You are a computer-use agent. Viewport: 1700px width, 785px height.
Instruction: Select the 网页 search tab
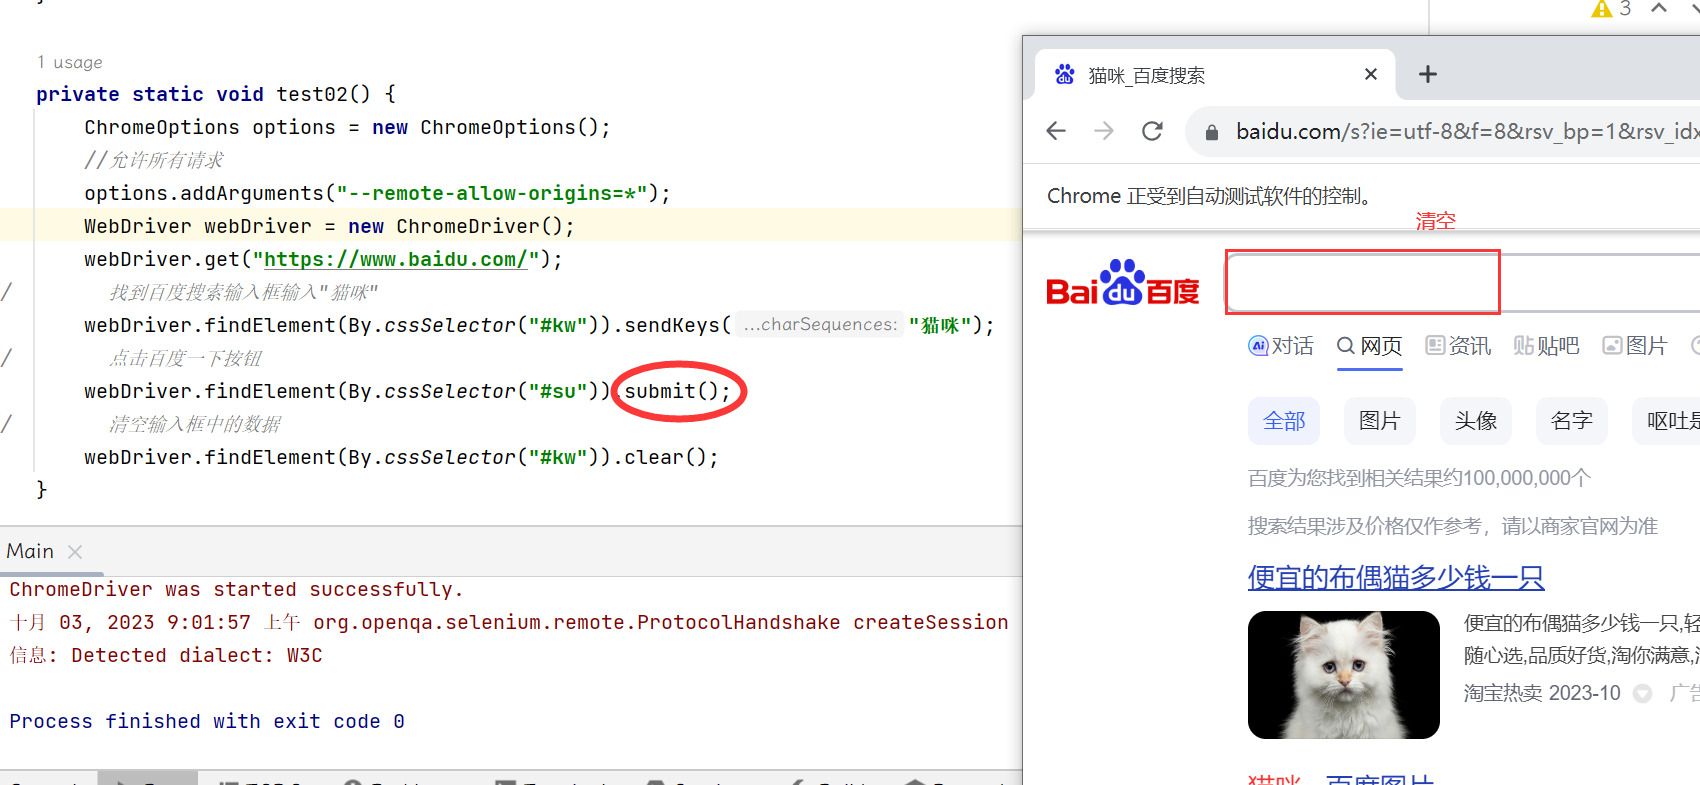click(x=1370, y=346)
